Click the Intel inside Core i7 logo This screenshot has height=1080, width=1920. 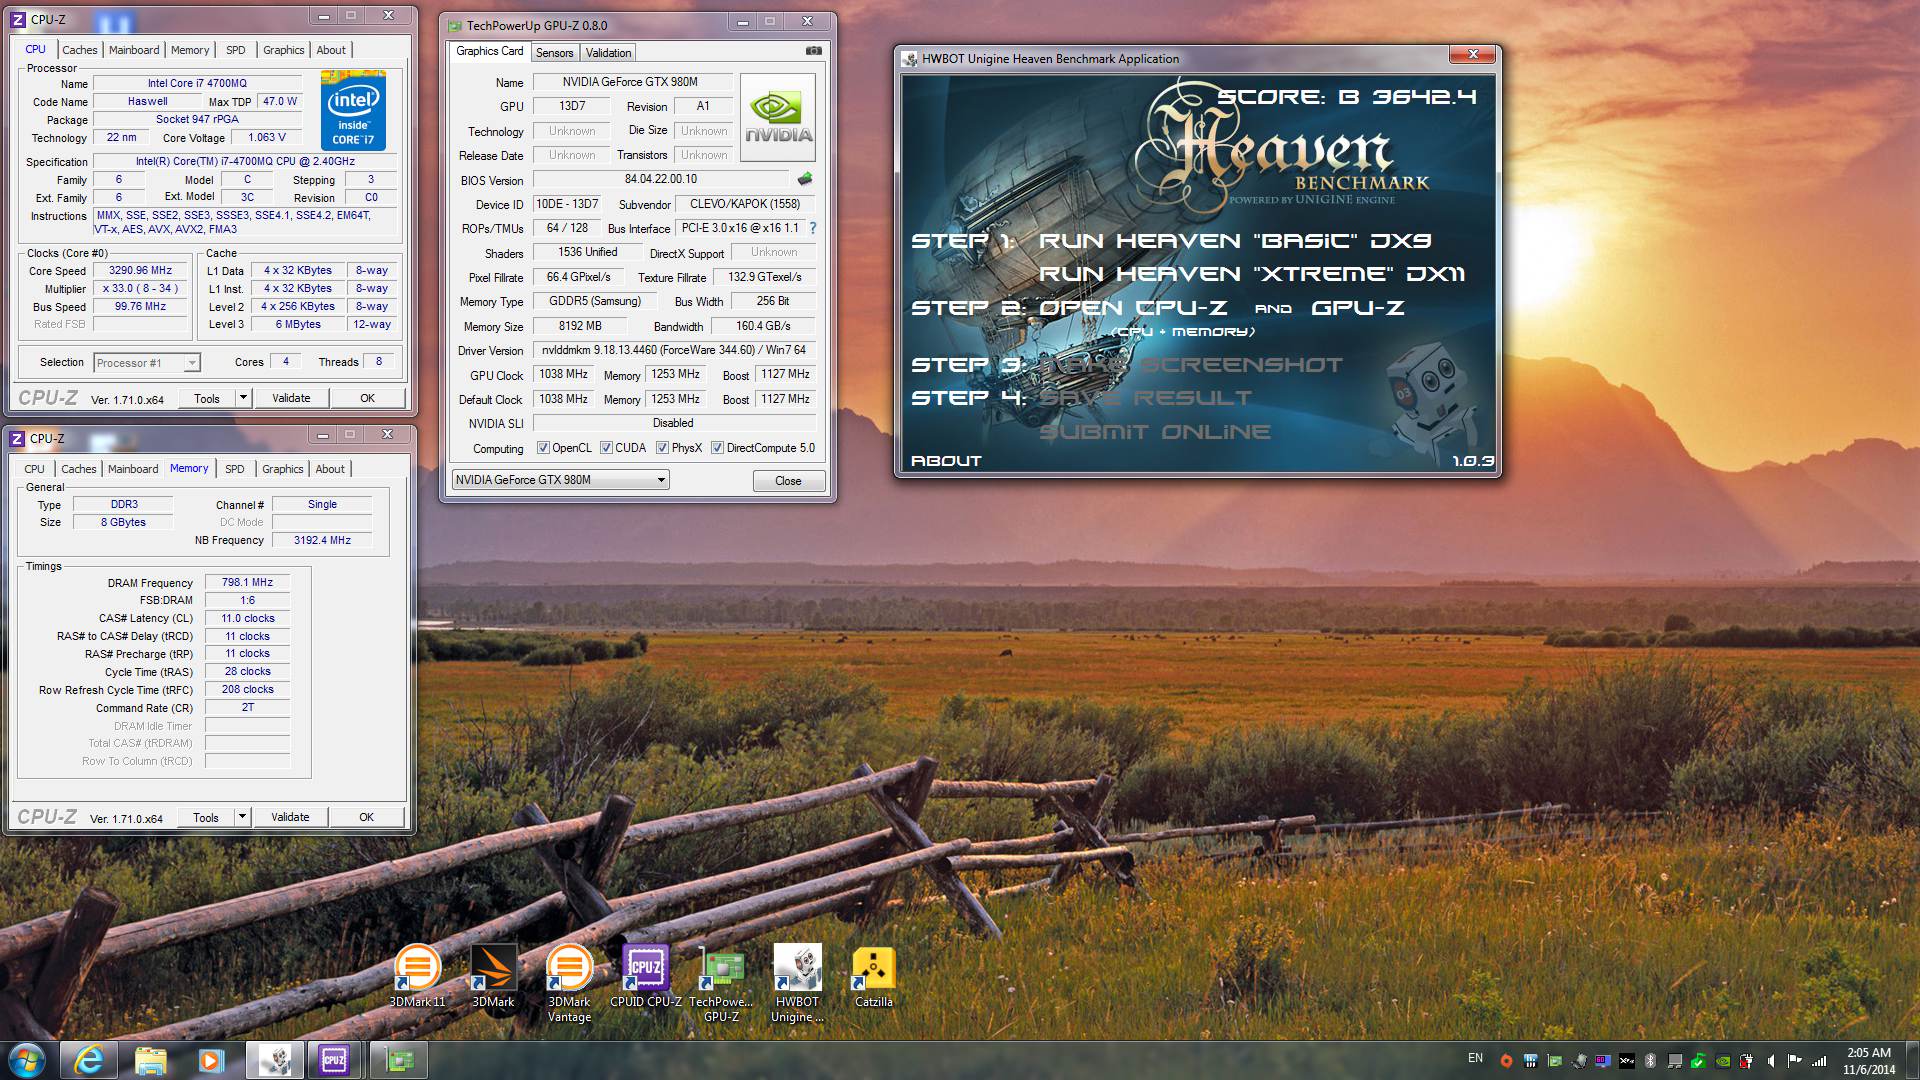coord(353,111)
